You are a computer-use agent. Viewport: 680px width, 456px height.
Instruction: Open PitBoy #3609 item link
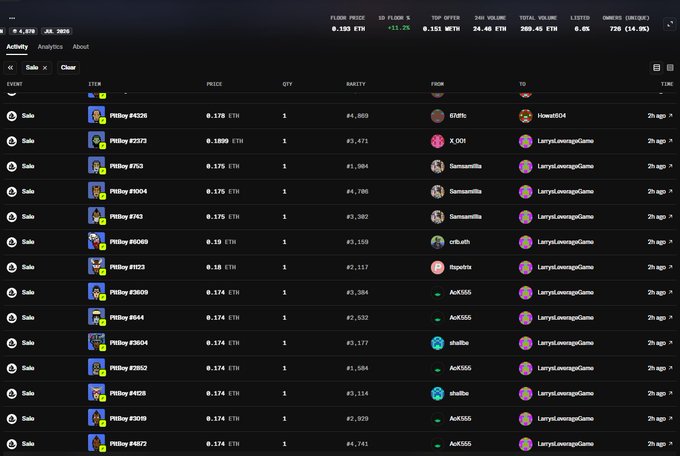coord(129,292)
